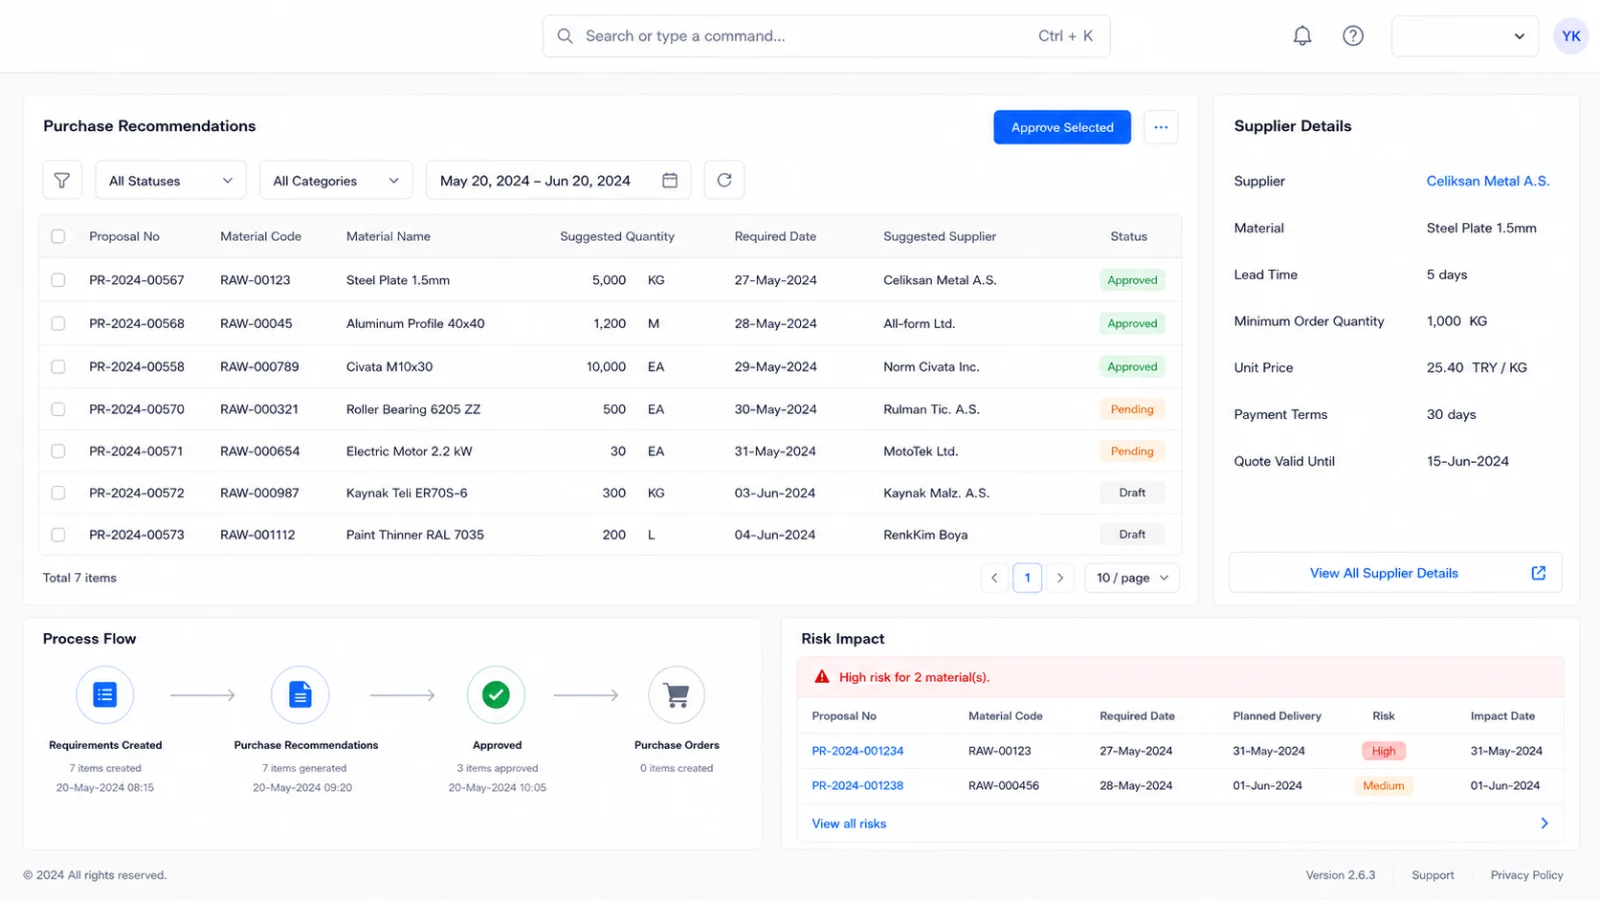Go to the next page arrow
Viewport: 1600px width, 900px height.
pos(1060,578)
